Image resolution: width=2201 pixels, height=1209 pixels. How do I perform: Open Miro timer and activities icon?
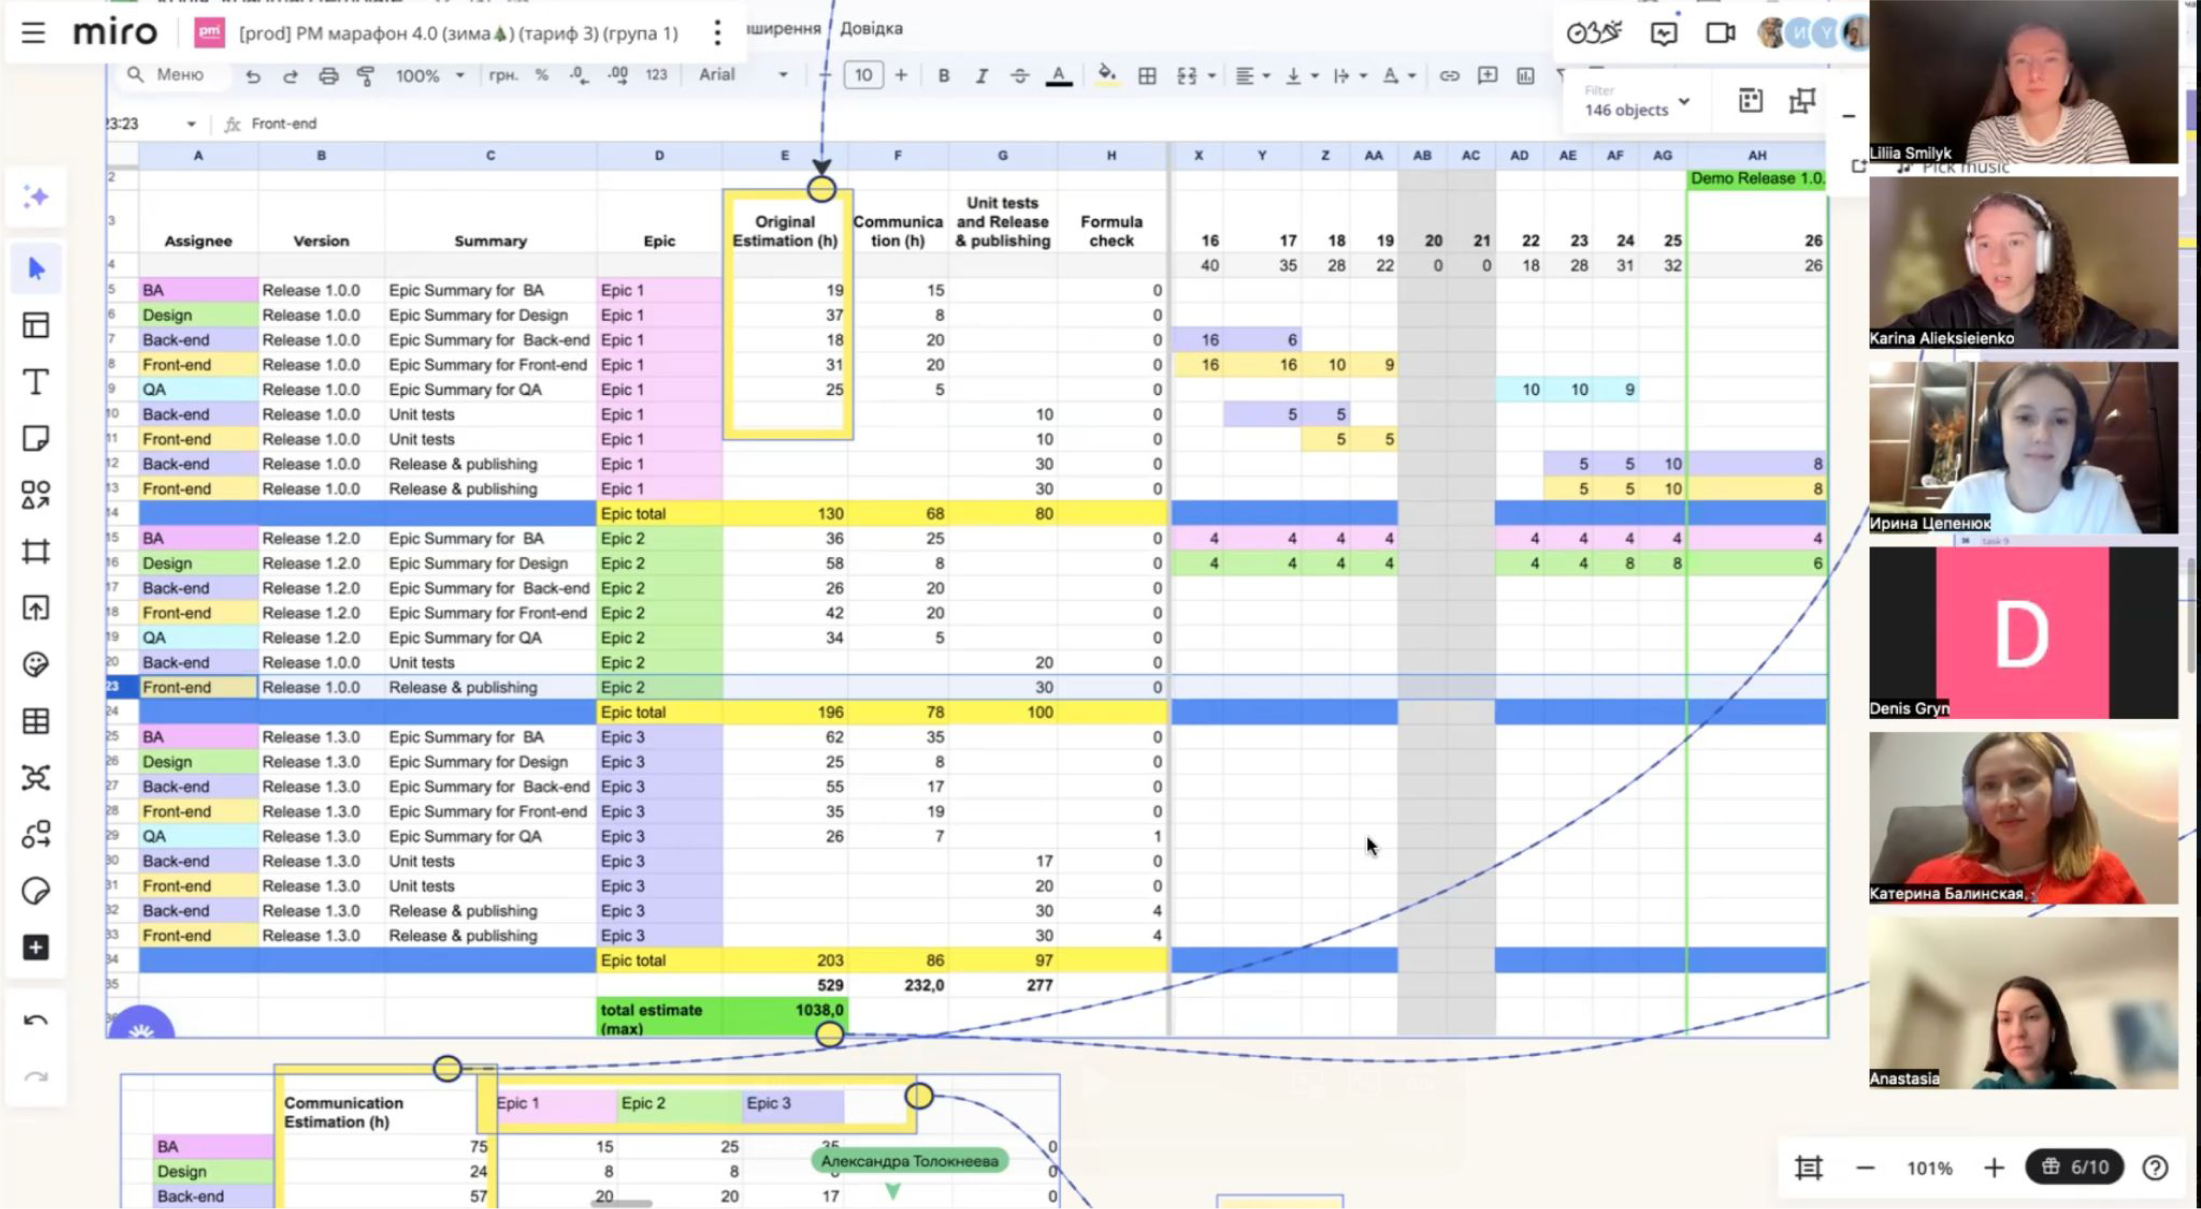1593,33
